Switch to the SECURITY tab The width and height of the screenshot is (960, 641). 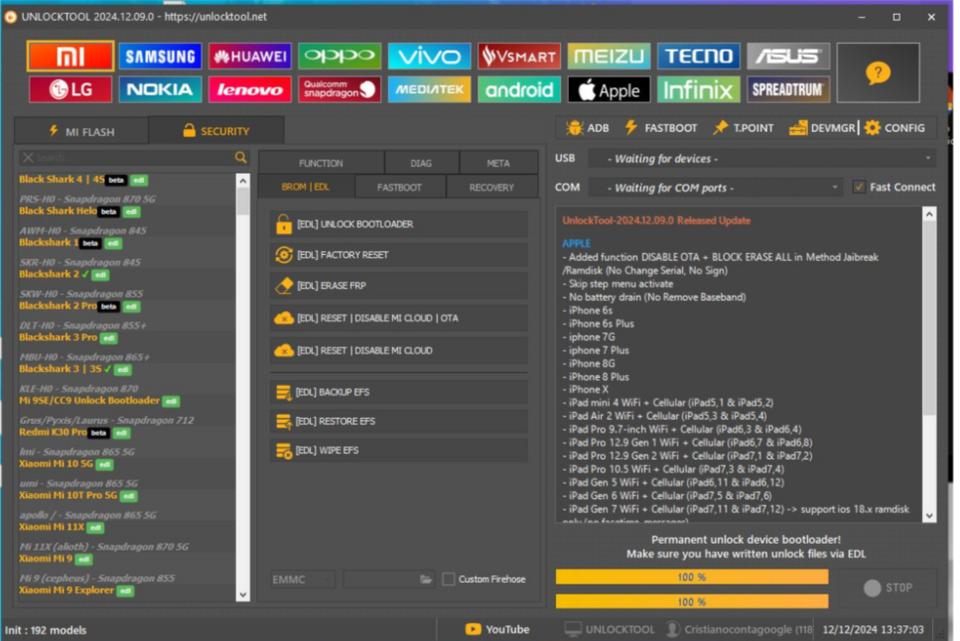coord(216,131)
